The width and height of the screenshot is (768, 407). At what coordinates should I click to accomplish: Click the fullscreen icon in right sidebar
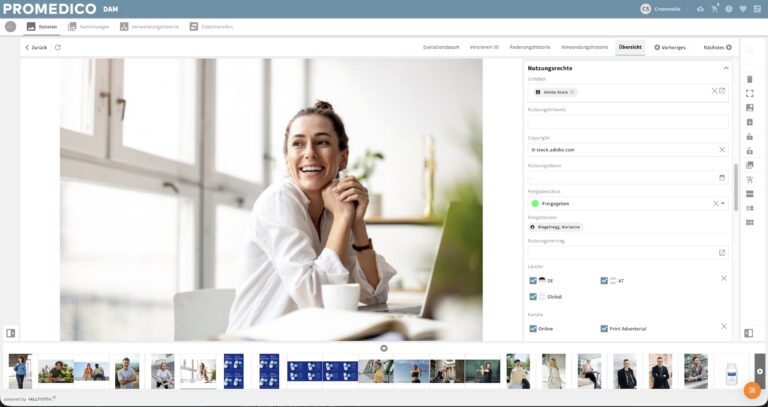(749, 93)
